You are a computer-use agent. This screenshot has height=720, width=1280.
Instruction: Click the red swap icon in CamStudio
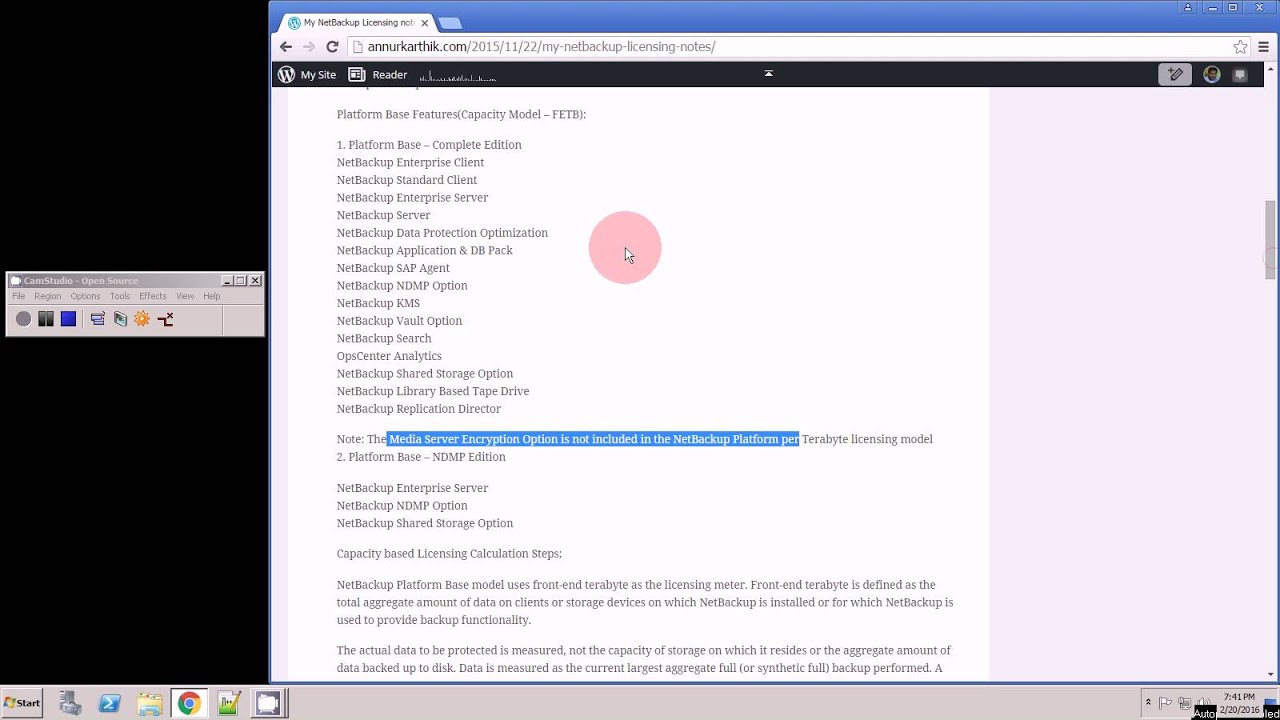[x=165, y=319]
